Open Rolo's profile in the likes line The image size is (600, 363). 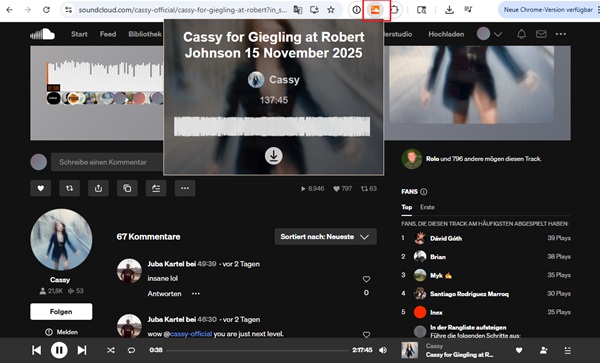pos(432,159)
